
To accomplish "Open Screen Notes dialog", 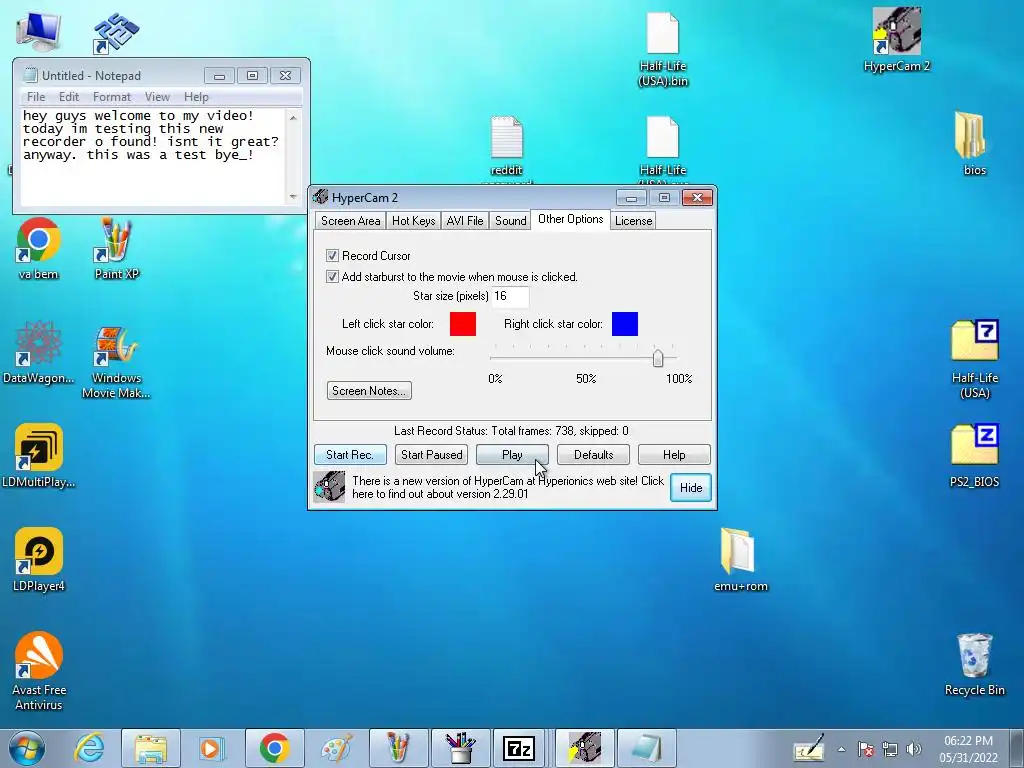I will [369, 391].
